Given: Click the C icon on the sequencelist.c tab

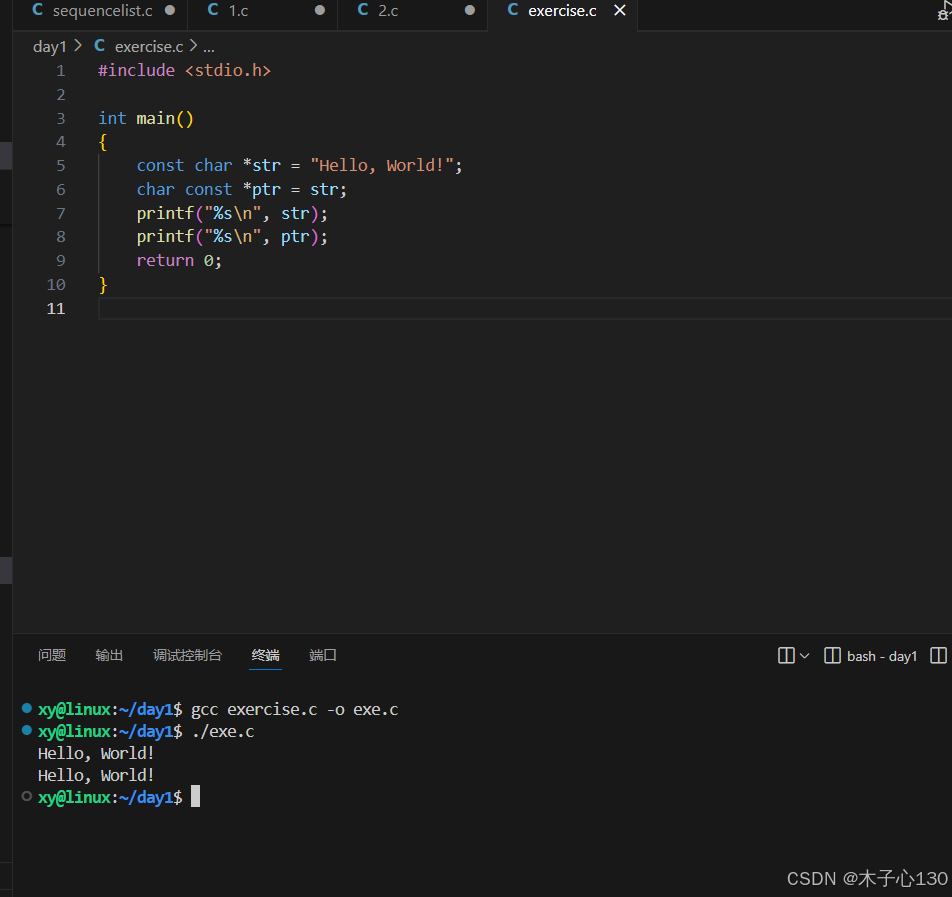Looking at the screenshot, I should (x=37, y=11).
